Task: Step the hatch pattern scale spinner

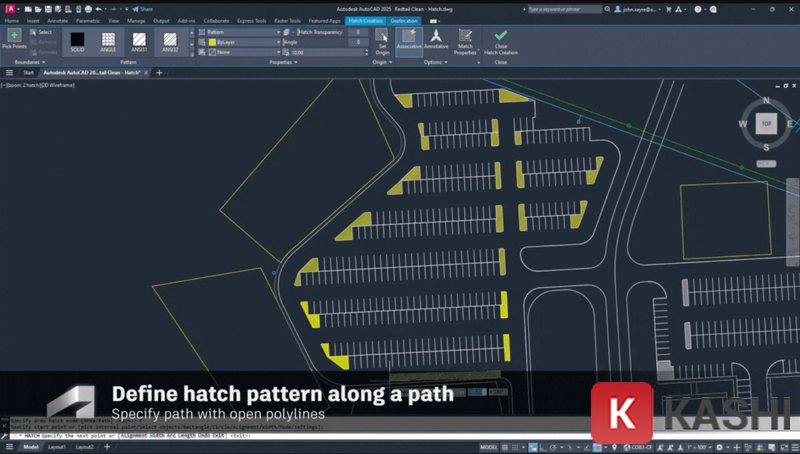Action: (x=366, y=53)
